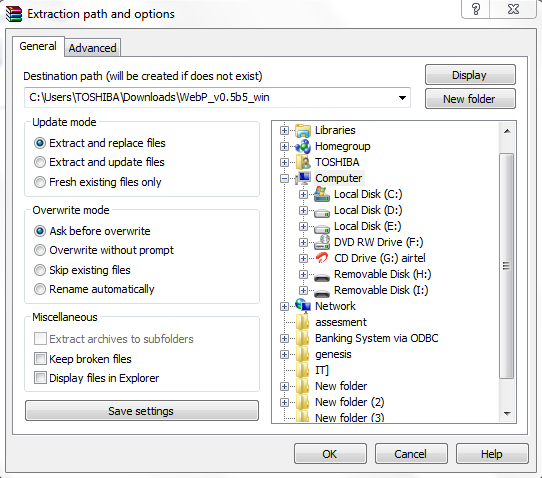Click the New folder (2) folder icon
The width and height of the screenshot is (542, 478).
point(303,402)
